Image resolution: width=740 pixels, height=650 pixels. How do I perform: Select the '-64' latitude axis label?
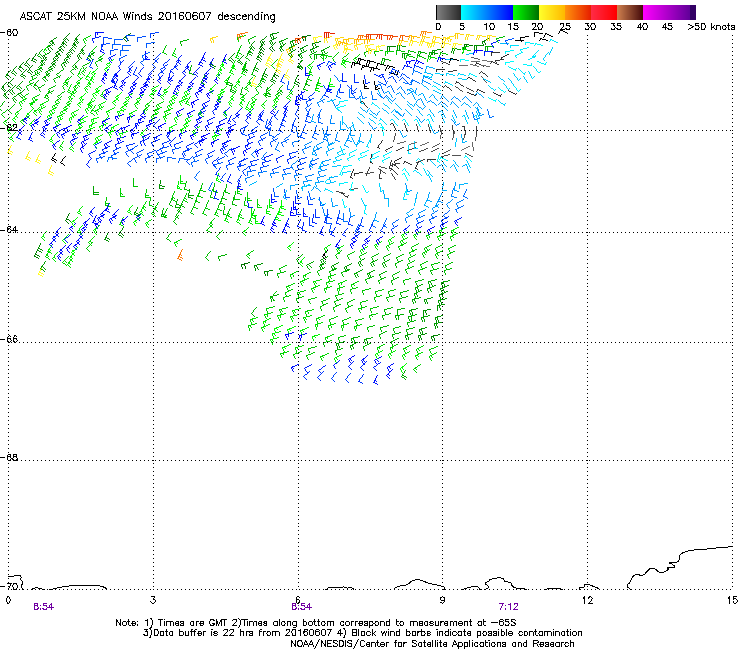tap(9, 229)
